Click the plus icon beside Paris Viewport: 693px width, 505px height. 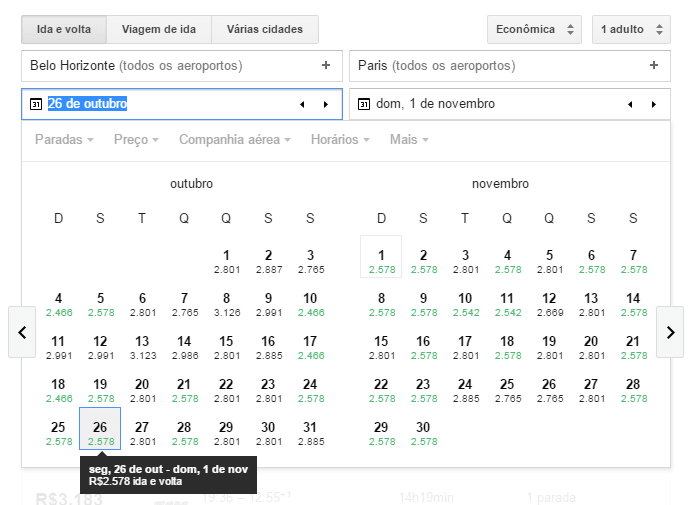tap(654, 66)
